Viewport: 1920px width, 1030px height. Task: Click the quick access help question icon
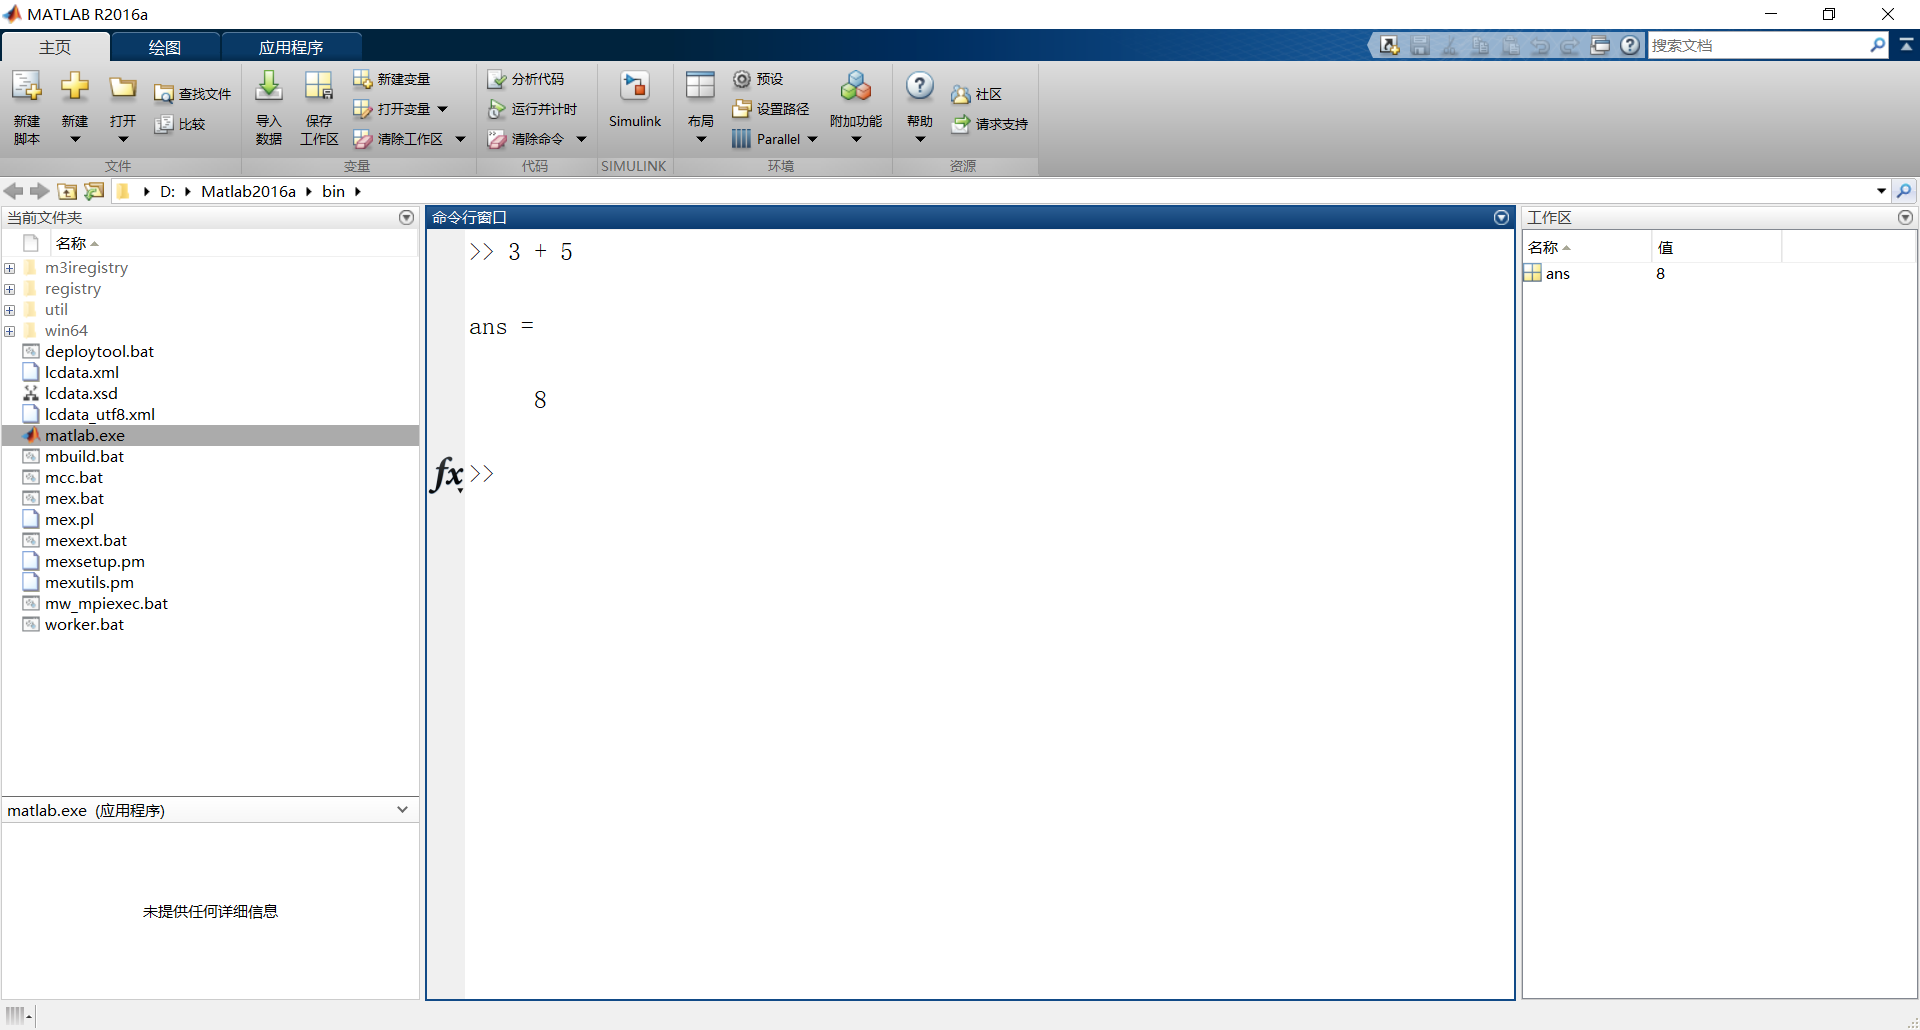tap(1631, 45)
